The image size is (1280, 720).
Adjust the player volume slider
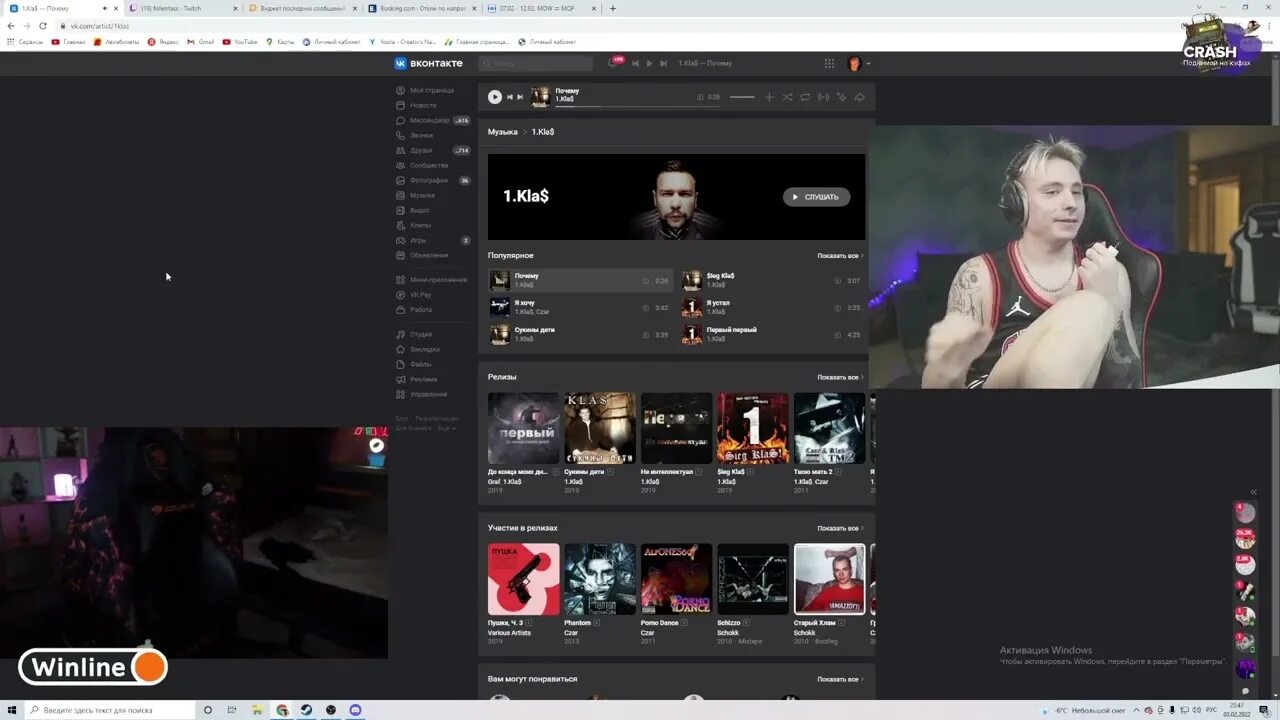[742, 97]
